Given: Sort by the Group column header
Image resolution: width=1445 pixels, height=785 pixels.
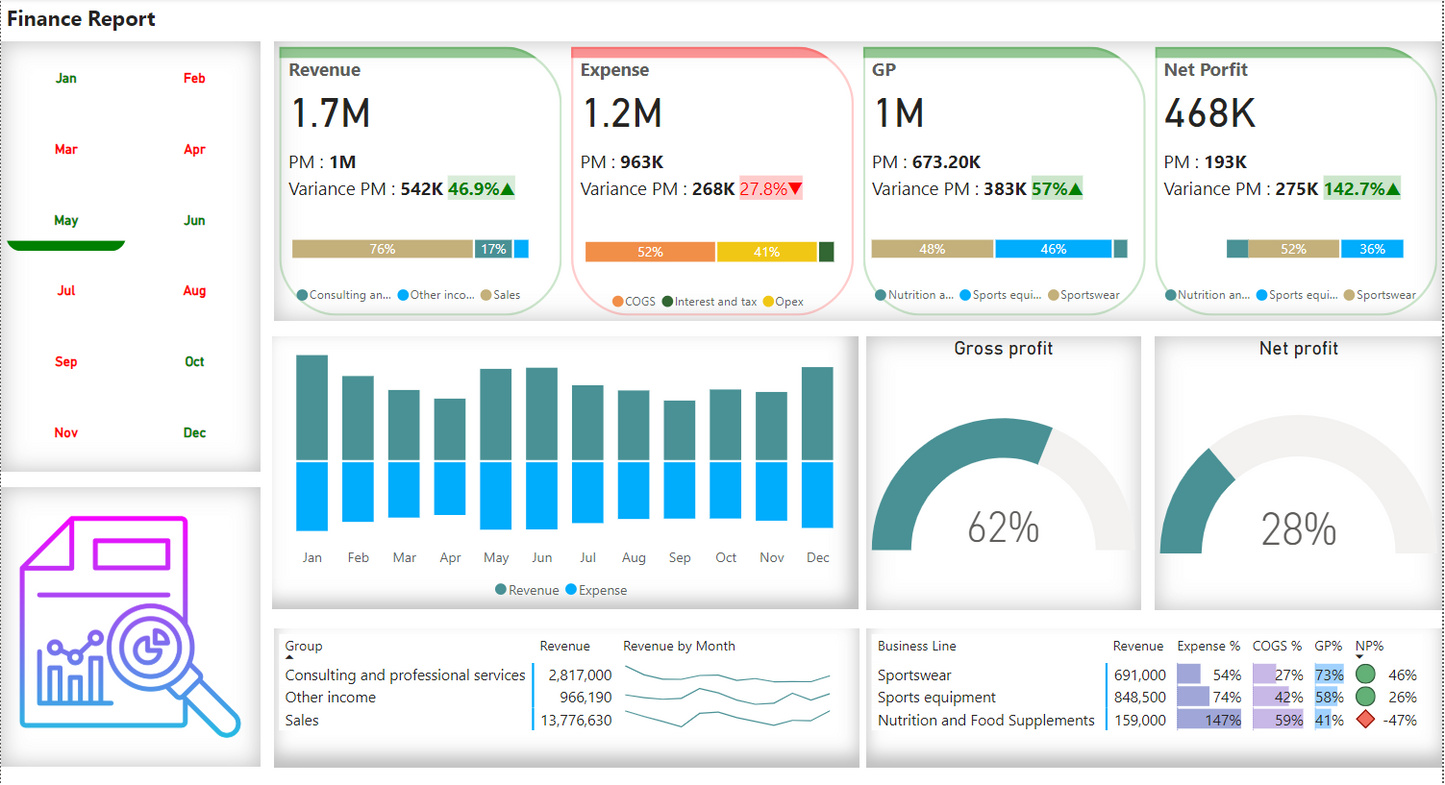Looking at the screenshot, I should click(x=304, y=646).
